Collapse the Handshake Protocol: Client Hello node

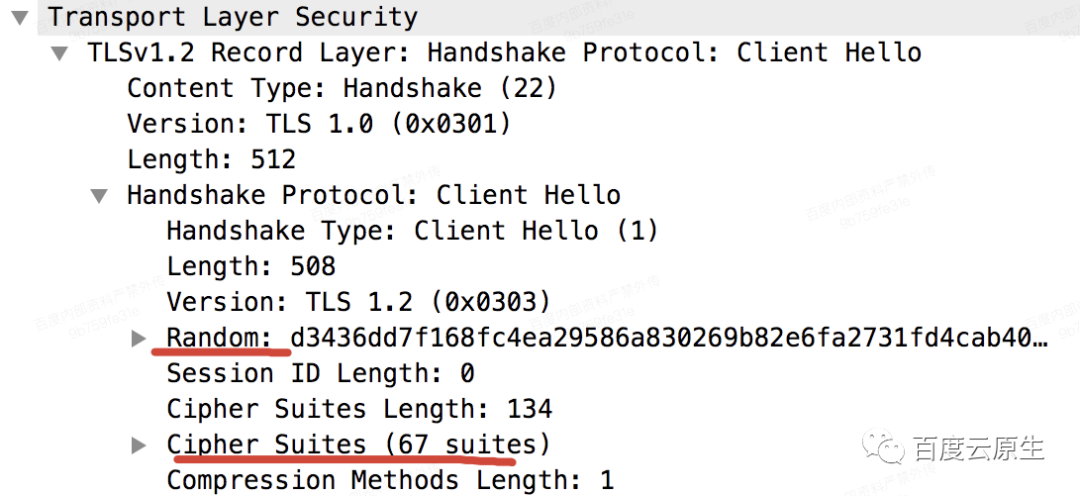coord(100,196)
